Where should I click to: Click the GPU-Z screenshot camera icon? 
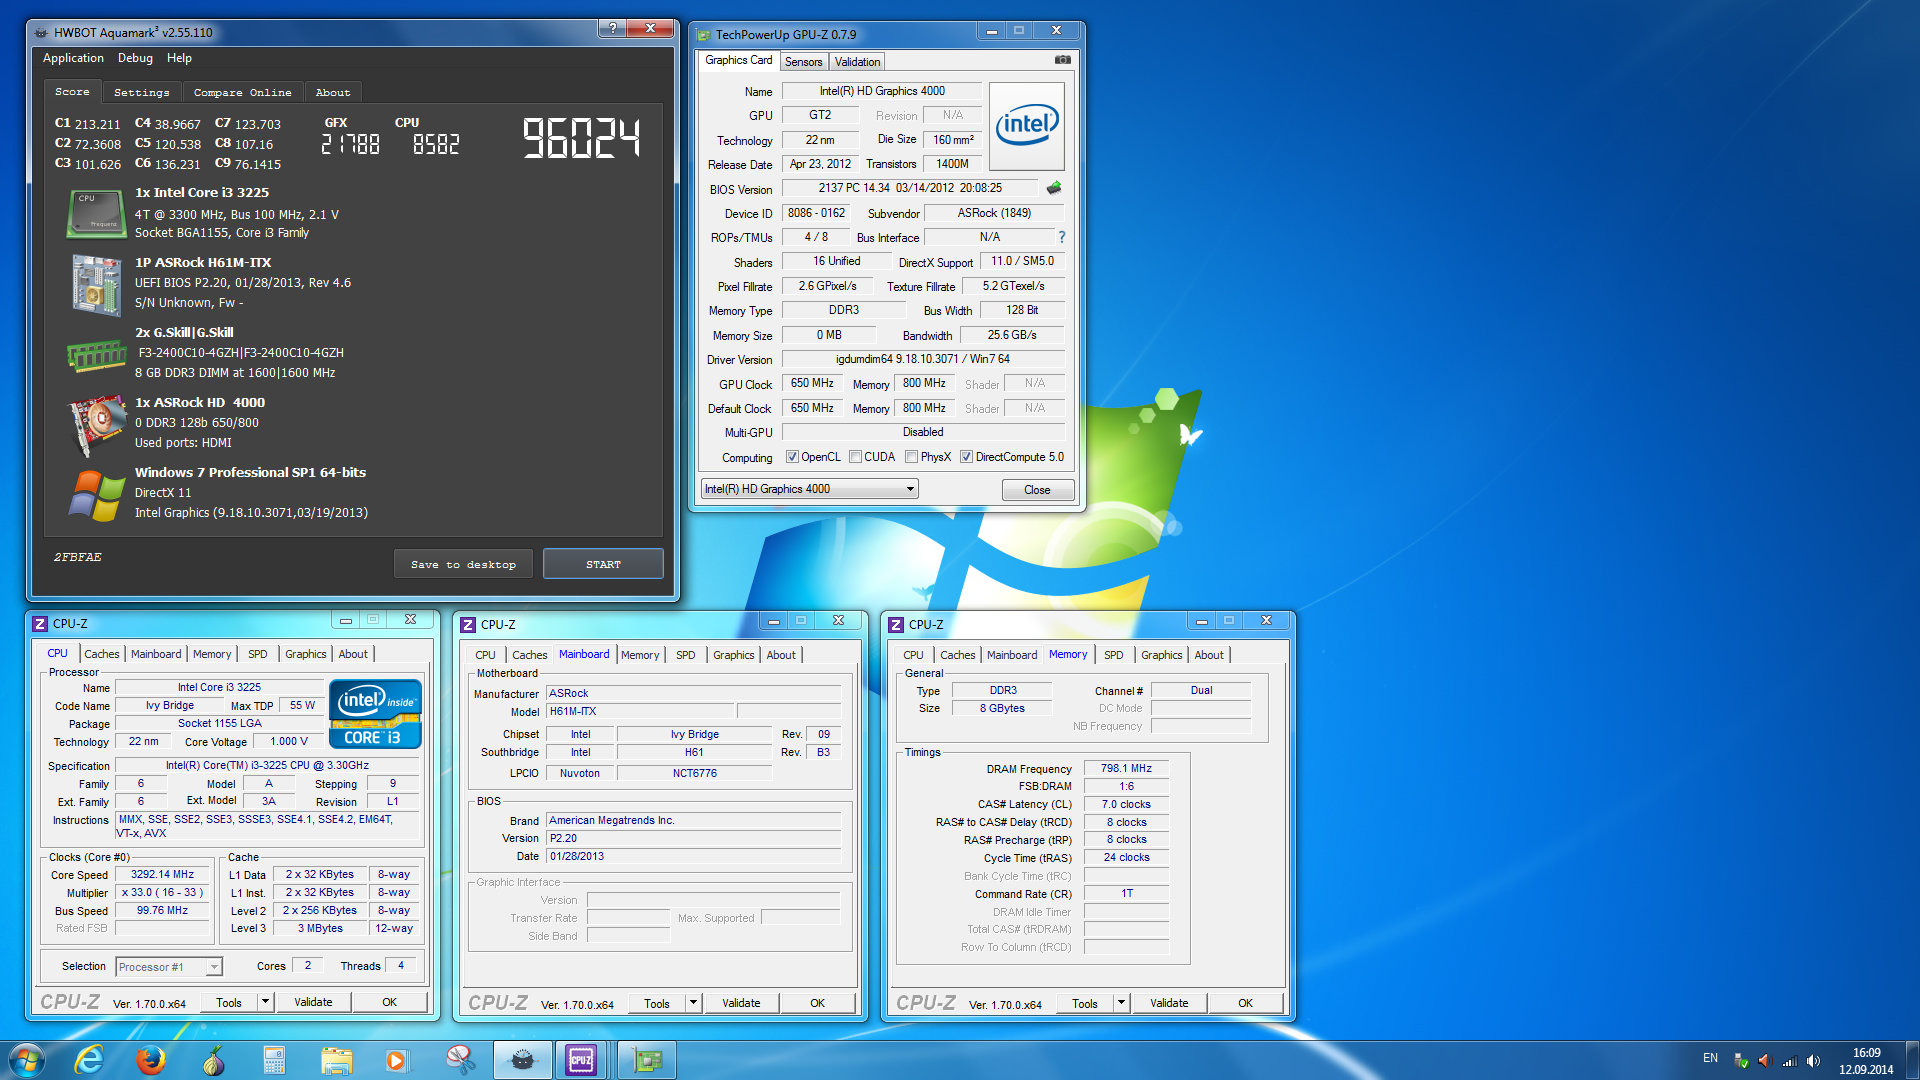coord(1062,60)
